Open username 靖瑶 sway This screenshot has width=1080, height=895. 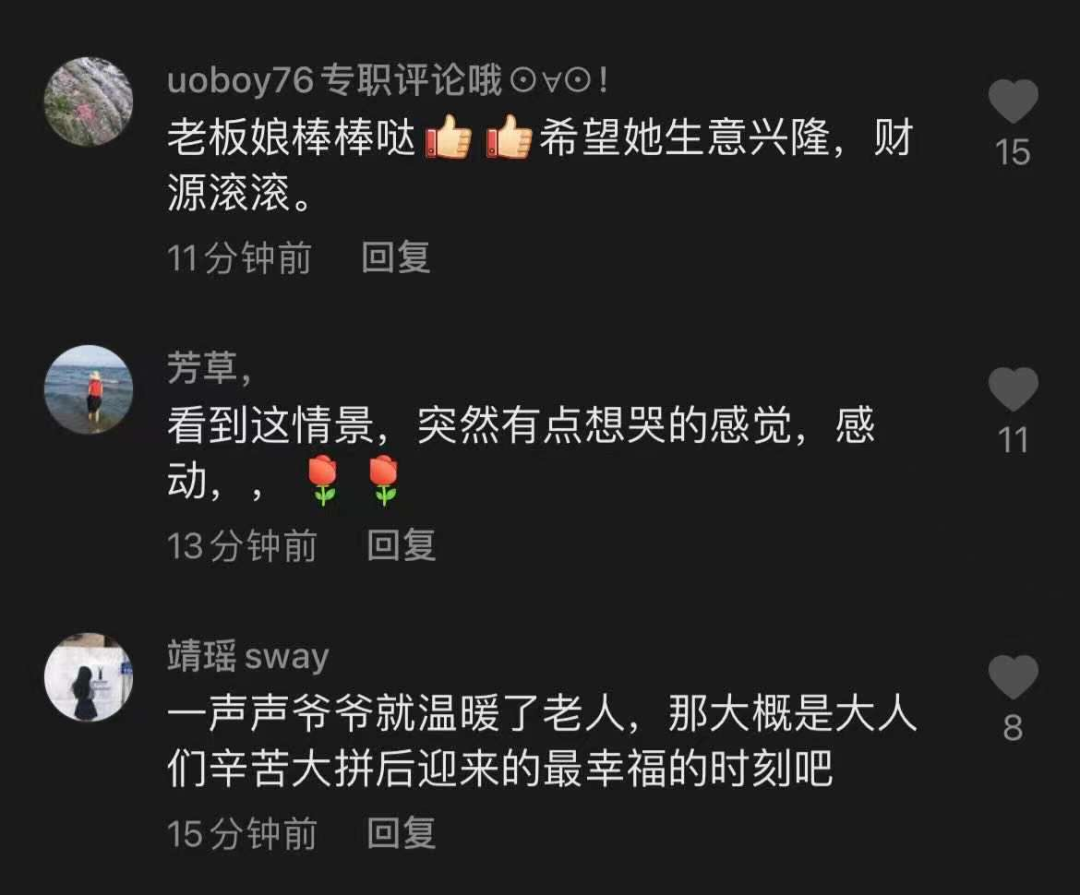[x=248, y=655]
